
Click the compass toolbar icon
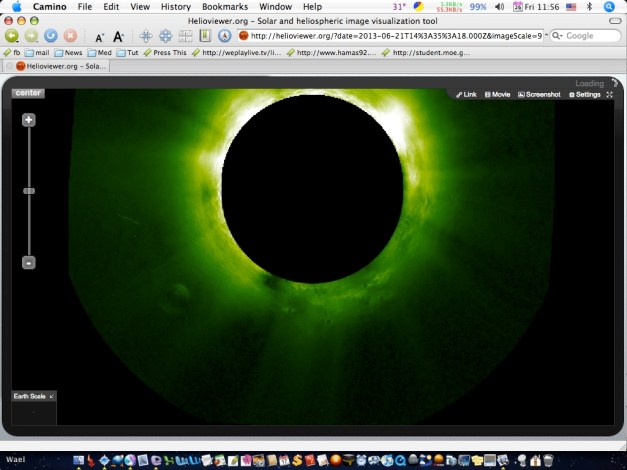point(225,36)
